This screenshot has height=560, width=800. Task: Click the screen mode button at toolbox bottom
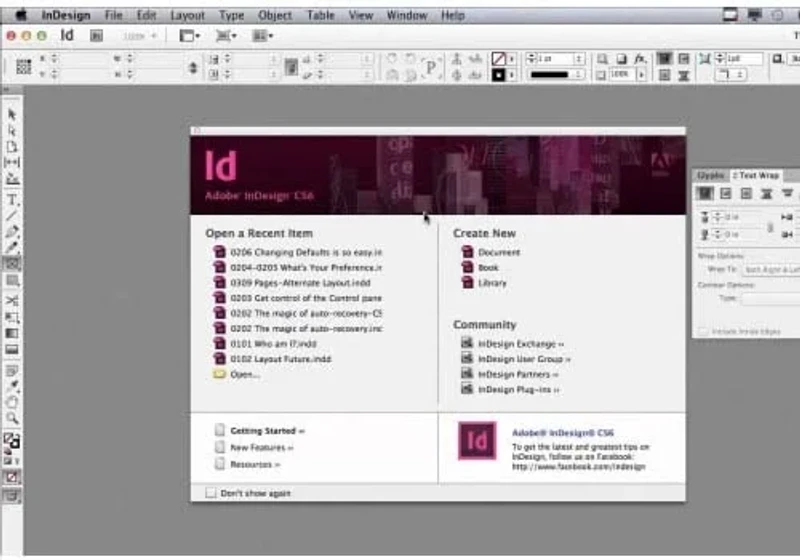click(x=11, y=496)
